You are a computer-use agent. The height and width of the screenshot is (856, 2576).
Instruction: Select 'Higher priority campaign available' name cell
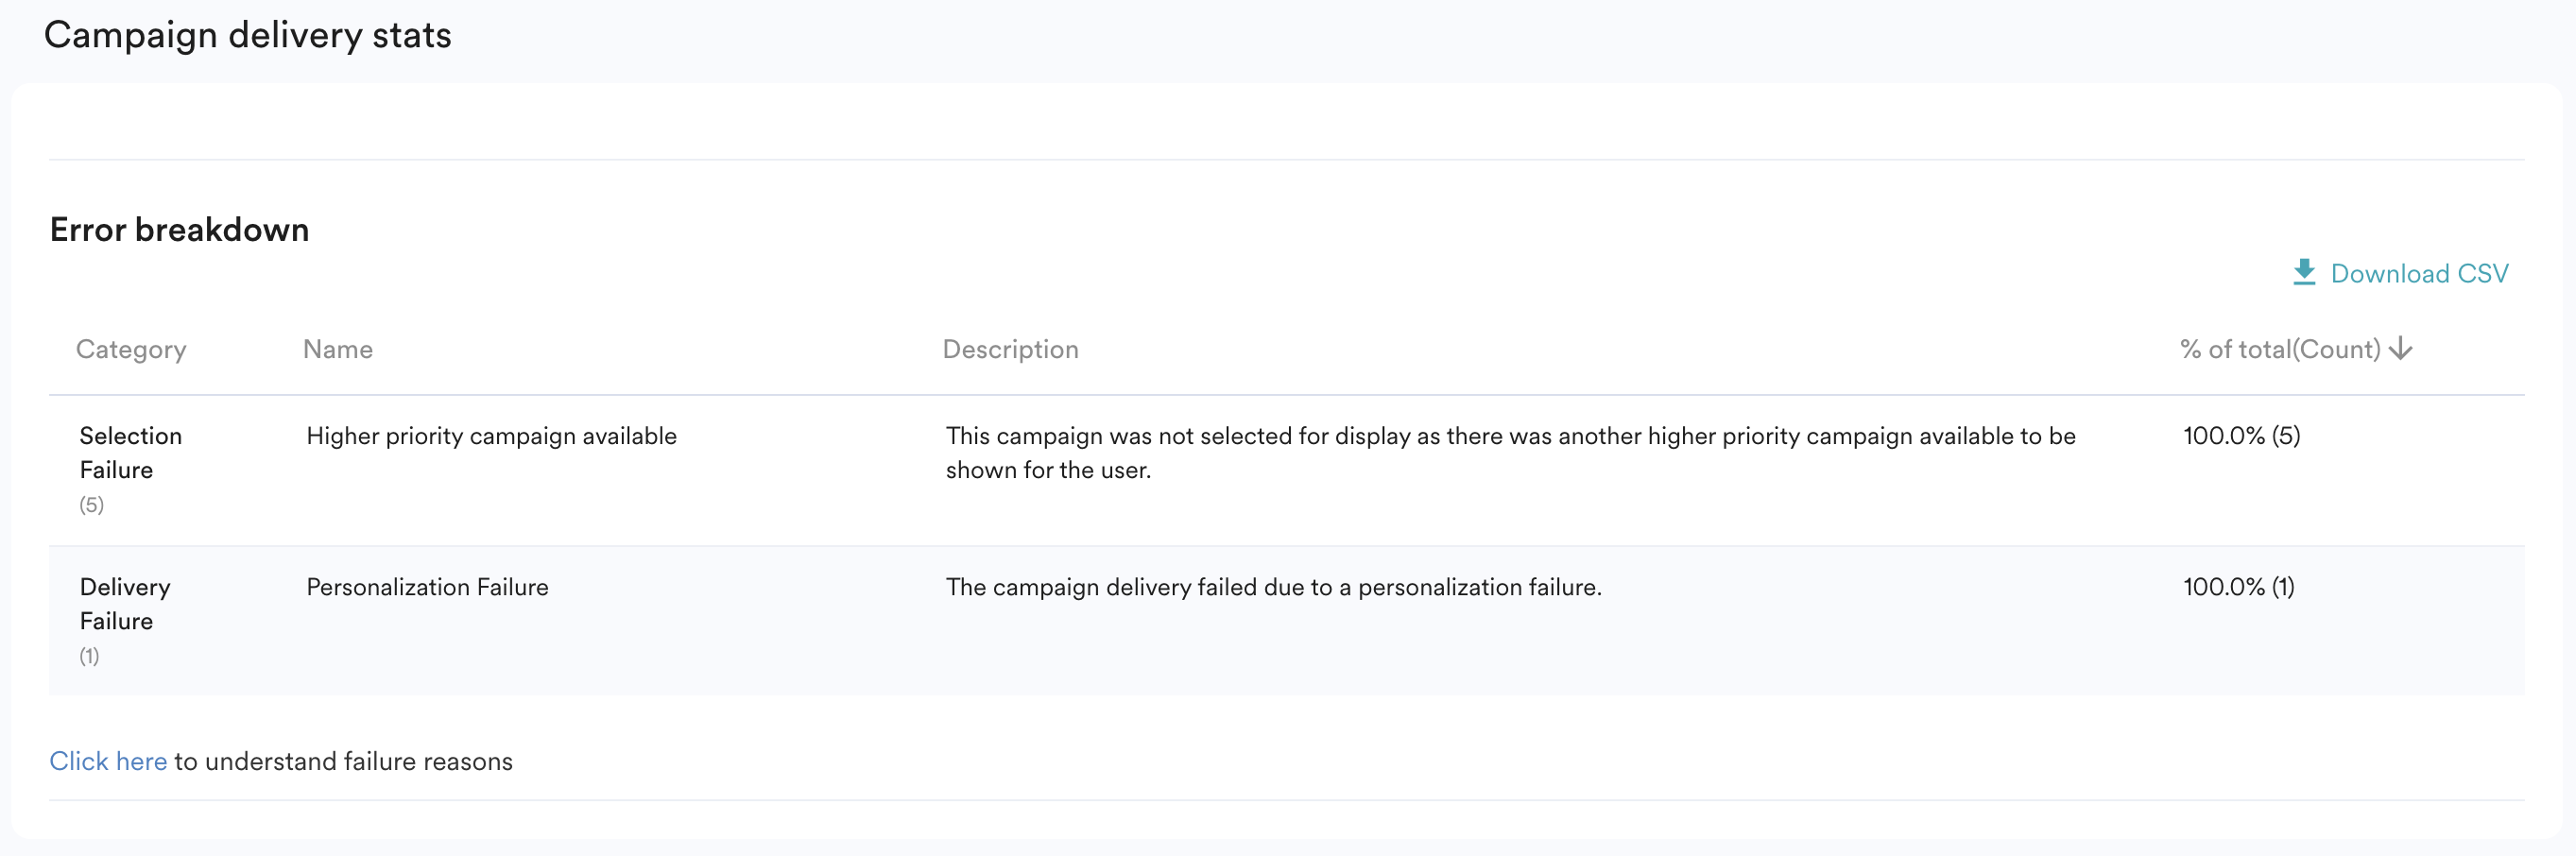click(491, 436)
